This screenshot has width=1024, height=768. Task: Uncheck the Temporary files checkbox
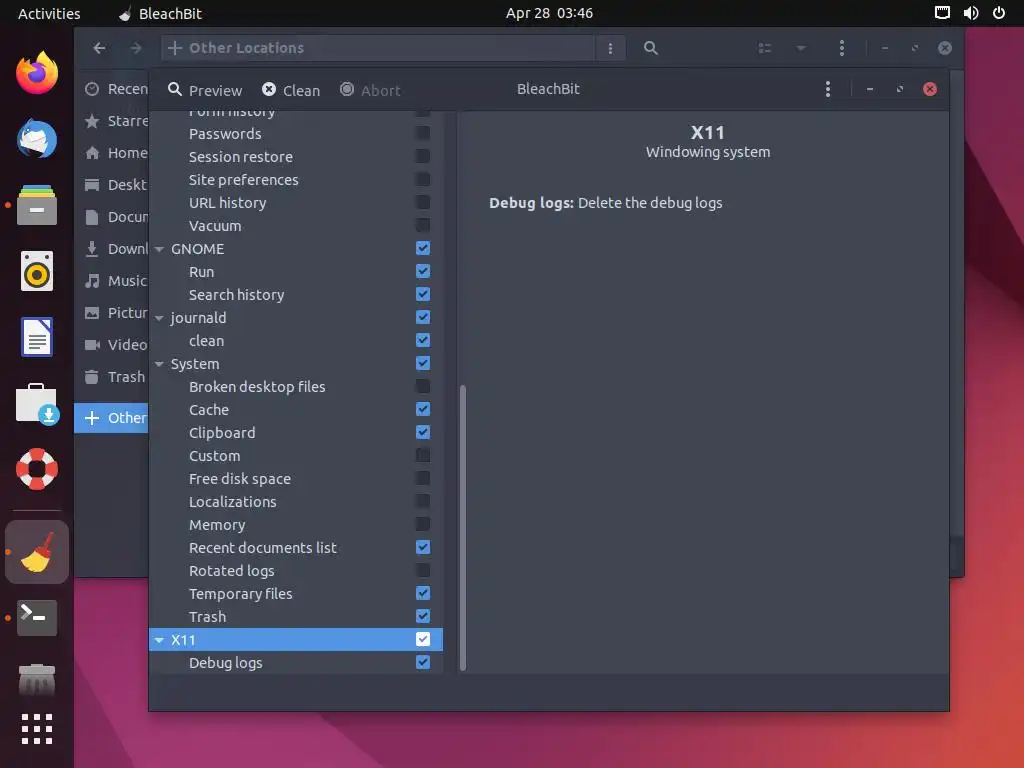point(423,593)
